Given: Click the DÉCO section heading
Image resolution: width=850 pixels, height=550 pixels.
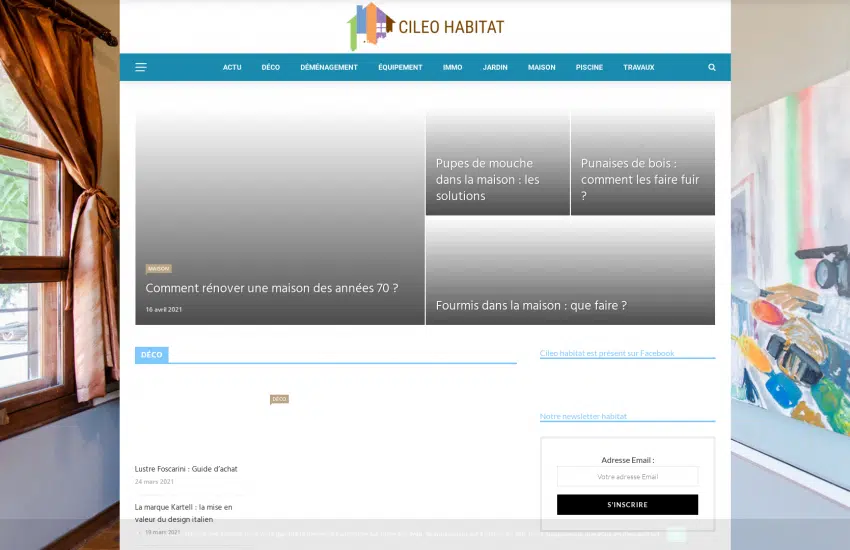Looking at the screenshot, I should click(152, 355).
